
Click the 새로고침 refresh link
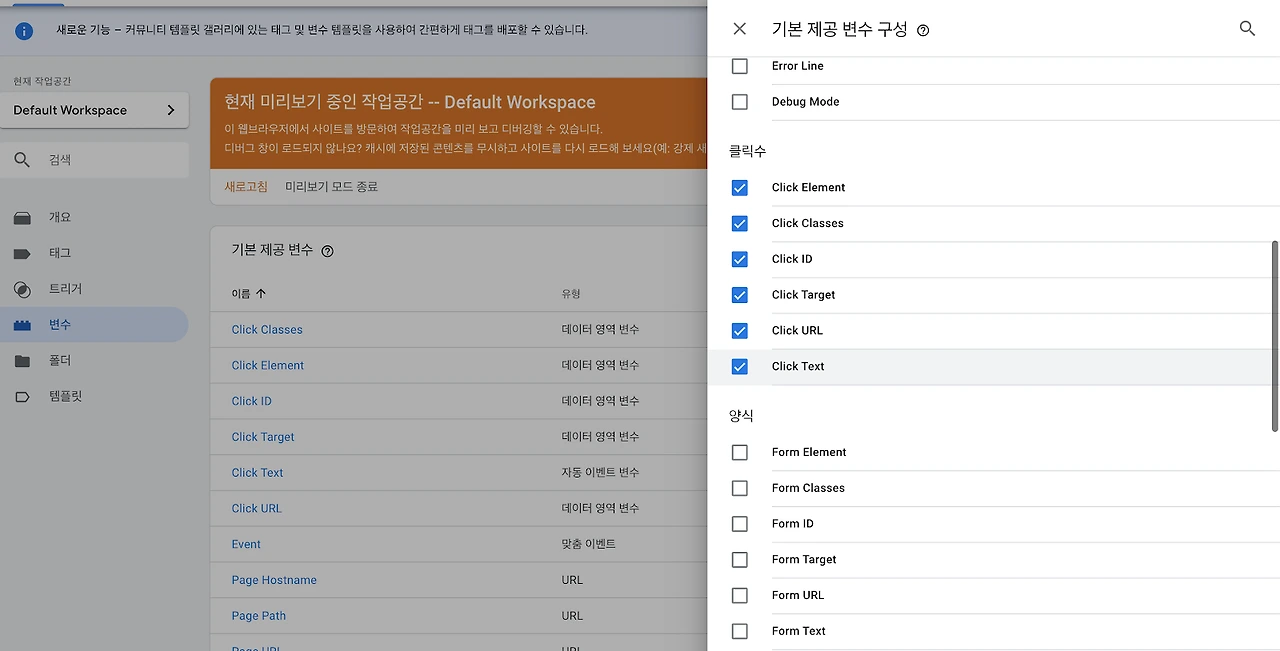pos(246,187)
